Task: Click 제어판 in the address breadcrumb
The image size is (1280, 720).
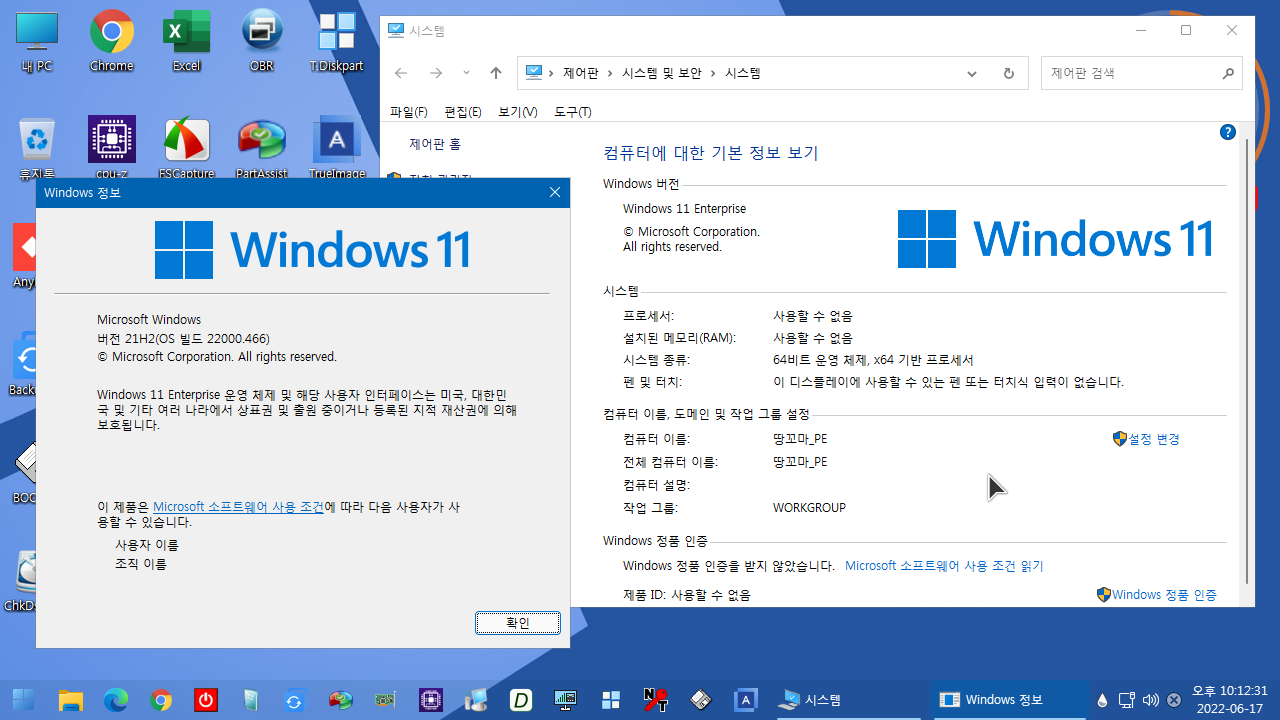Action: 581,73
